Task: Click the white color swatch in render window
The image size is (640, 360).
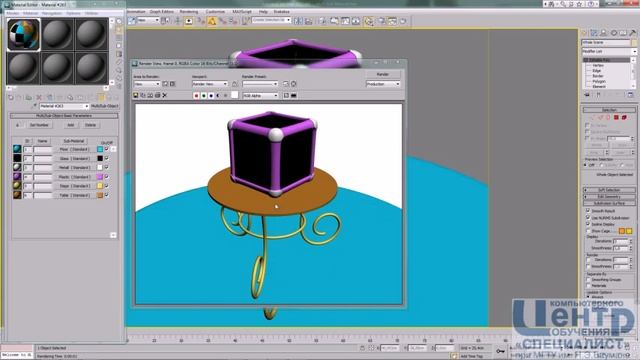Action: click(235, 95)
